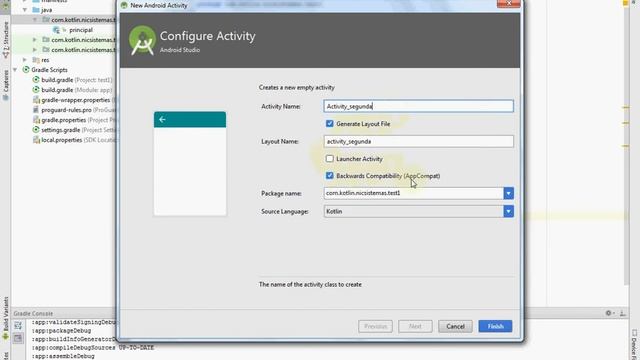Click the Cancel button
The image size is (640, 360).
click(x=455, y=326)
